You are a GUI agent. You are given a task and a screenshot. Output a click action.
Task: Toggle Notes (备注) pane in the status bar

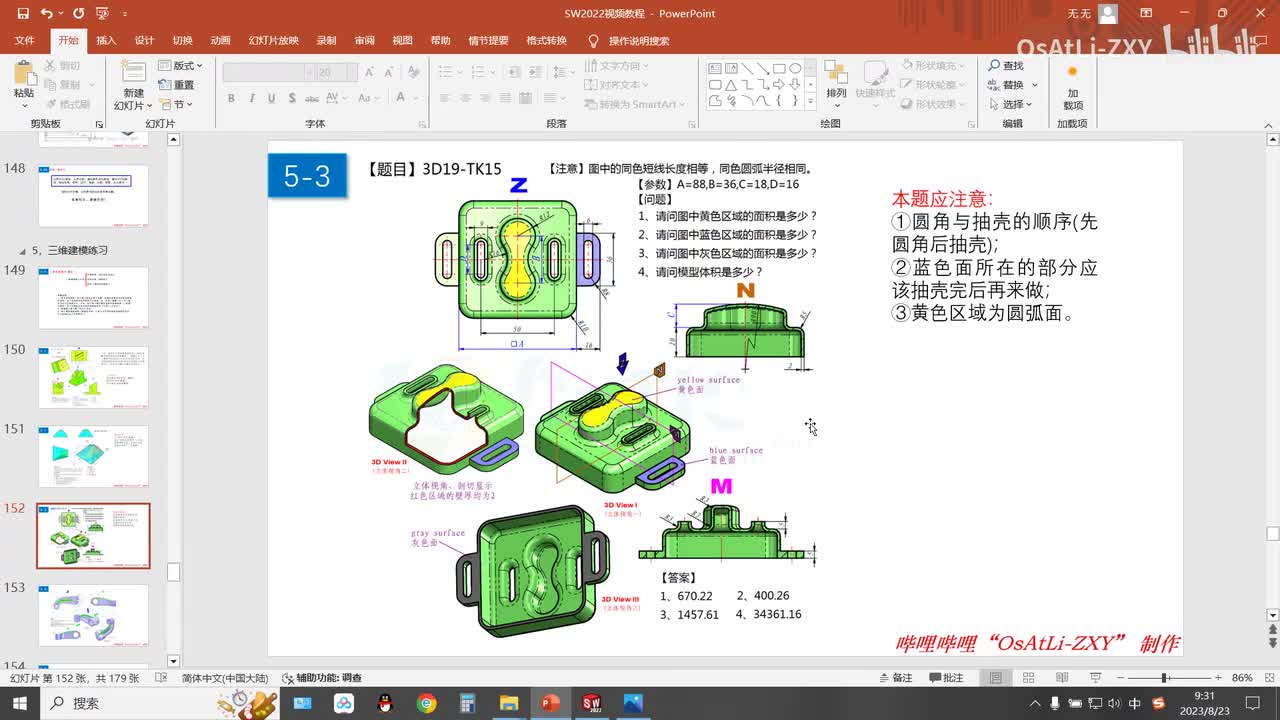point(894,678)
